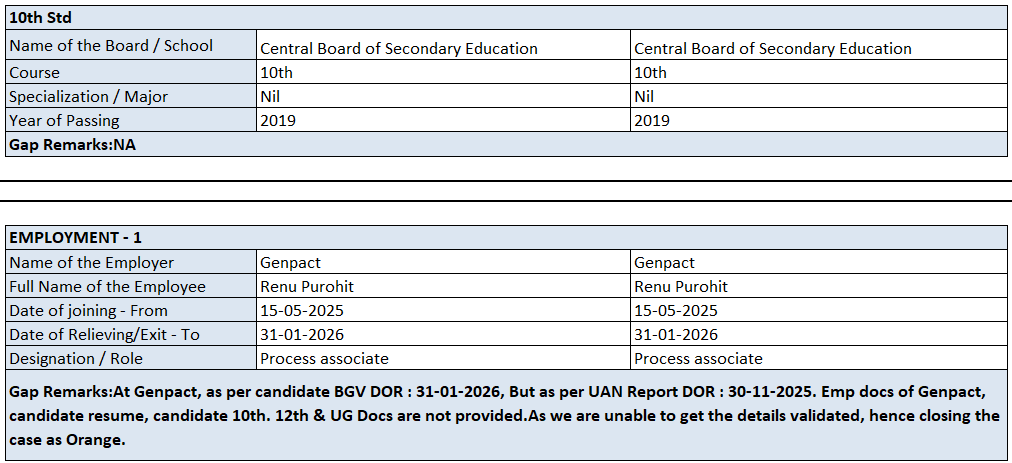Click the "EMPLOYMENT - 1" section header

point(76,238)
